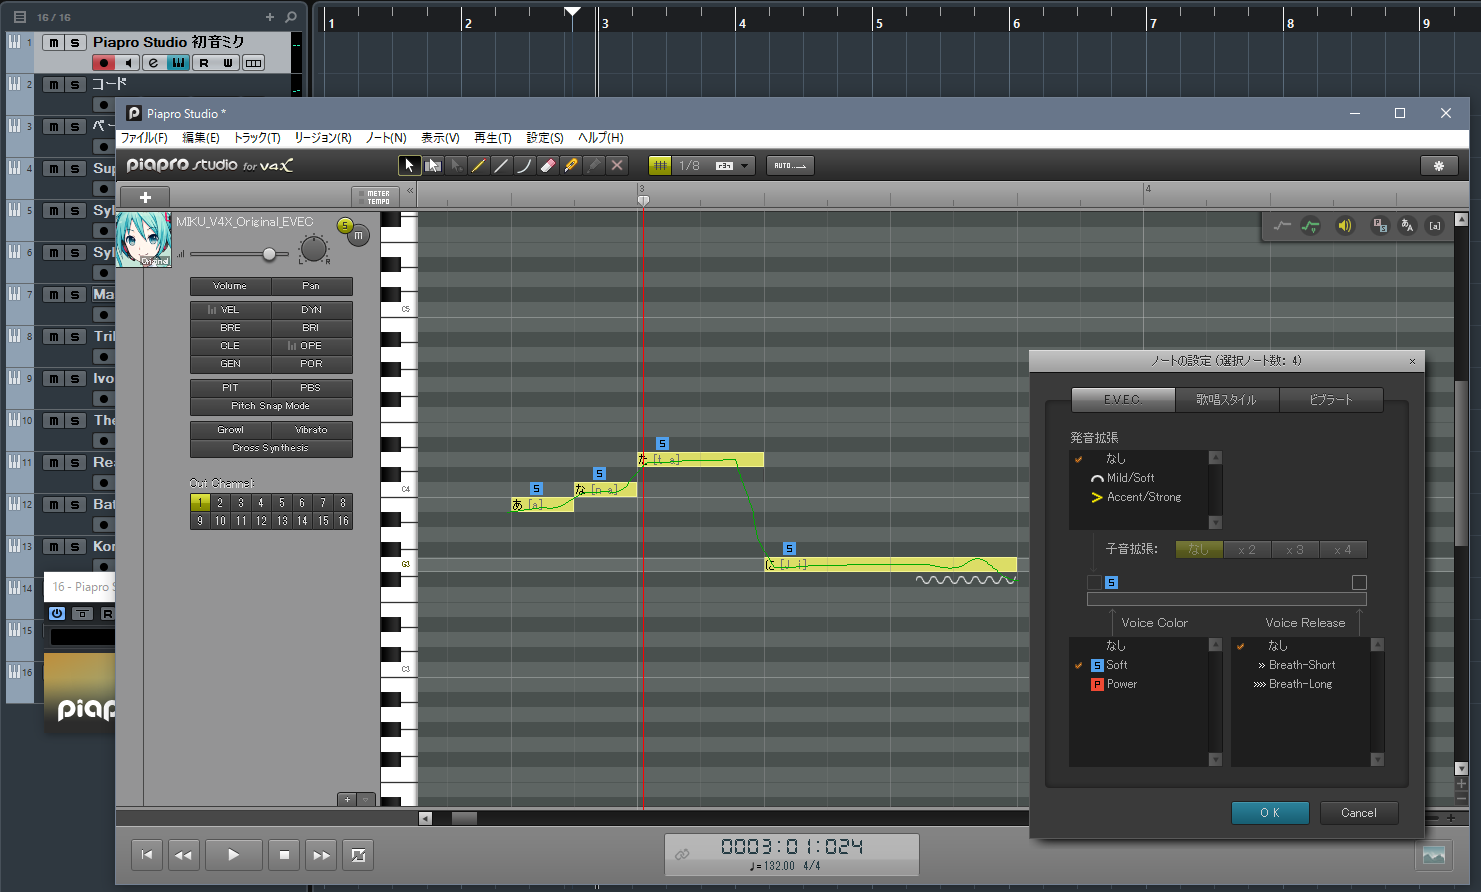Screen dimensions: 1481x892
Task: Confirm note settings with OK
Action: (x=1270, y=813)
